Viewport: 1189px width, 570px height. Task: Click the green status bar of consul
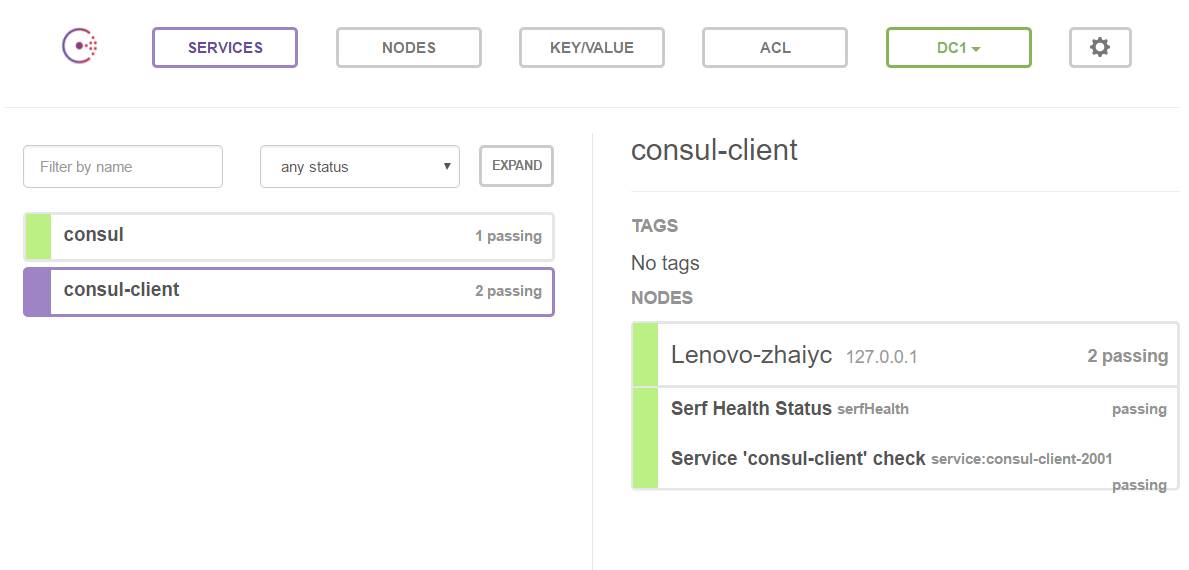tap(37, 237)
